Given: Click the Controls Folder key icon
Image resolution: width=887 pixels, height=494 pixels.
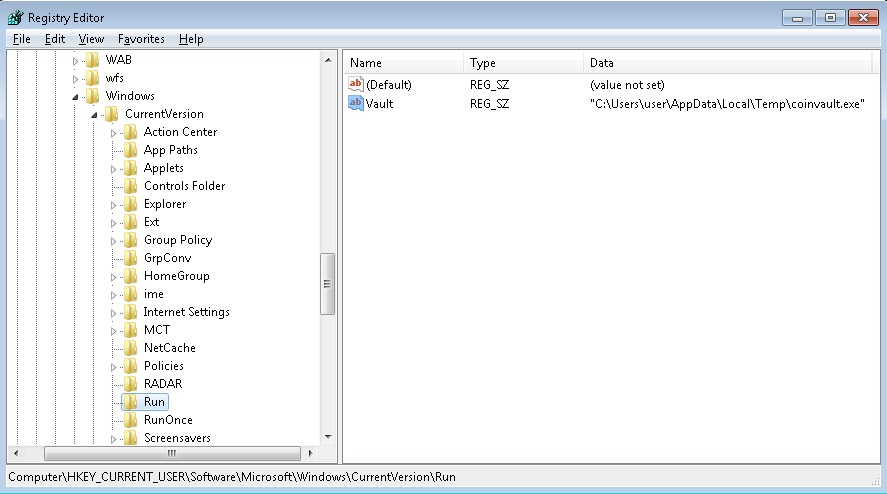Looking at the screenshot, I should [131, 186].
